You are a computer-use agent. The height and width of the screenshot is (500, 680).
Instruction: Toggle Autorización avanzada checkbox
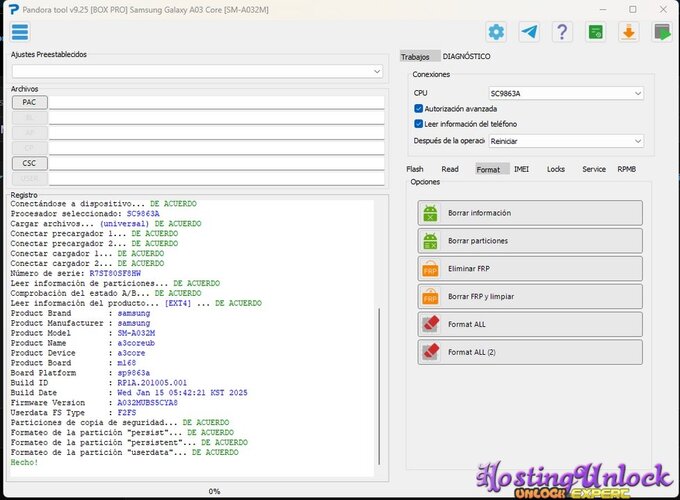pos(418,108)
